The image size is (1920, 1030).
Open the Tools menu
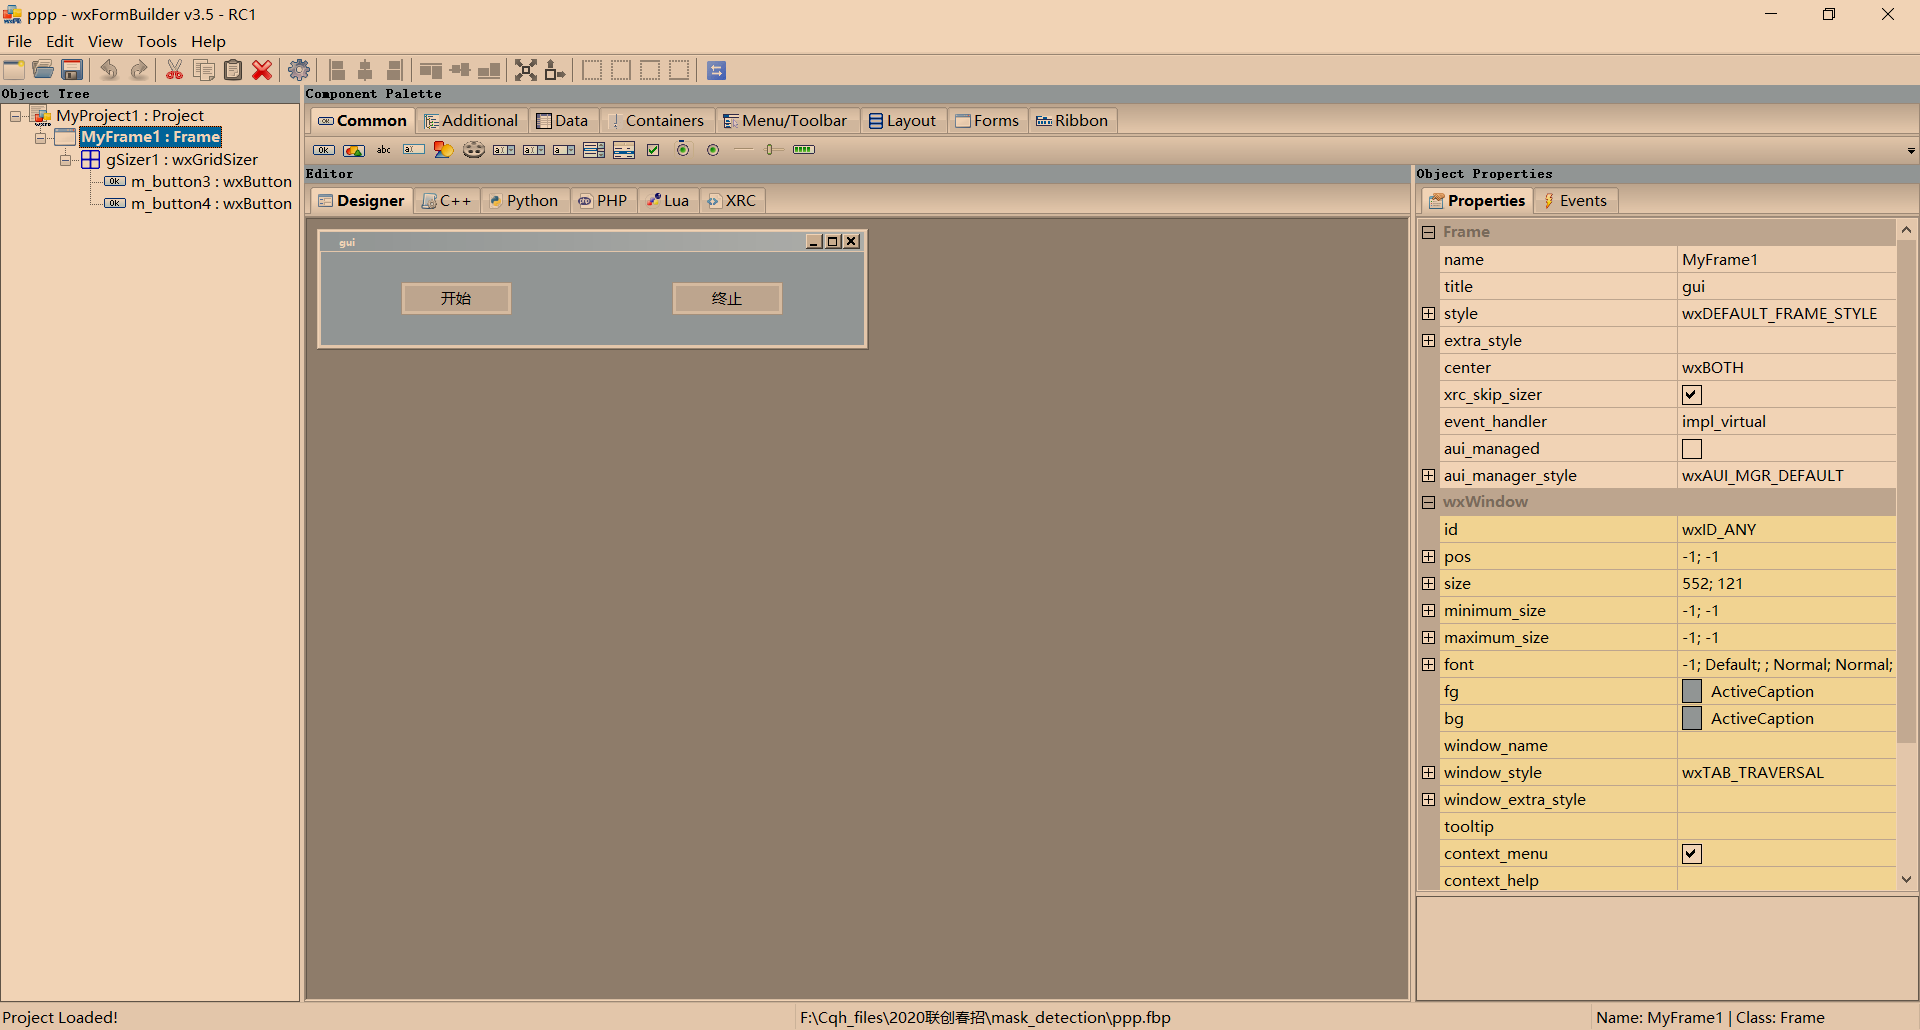click(157, 41)
